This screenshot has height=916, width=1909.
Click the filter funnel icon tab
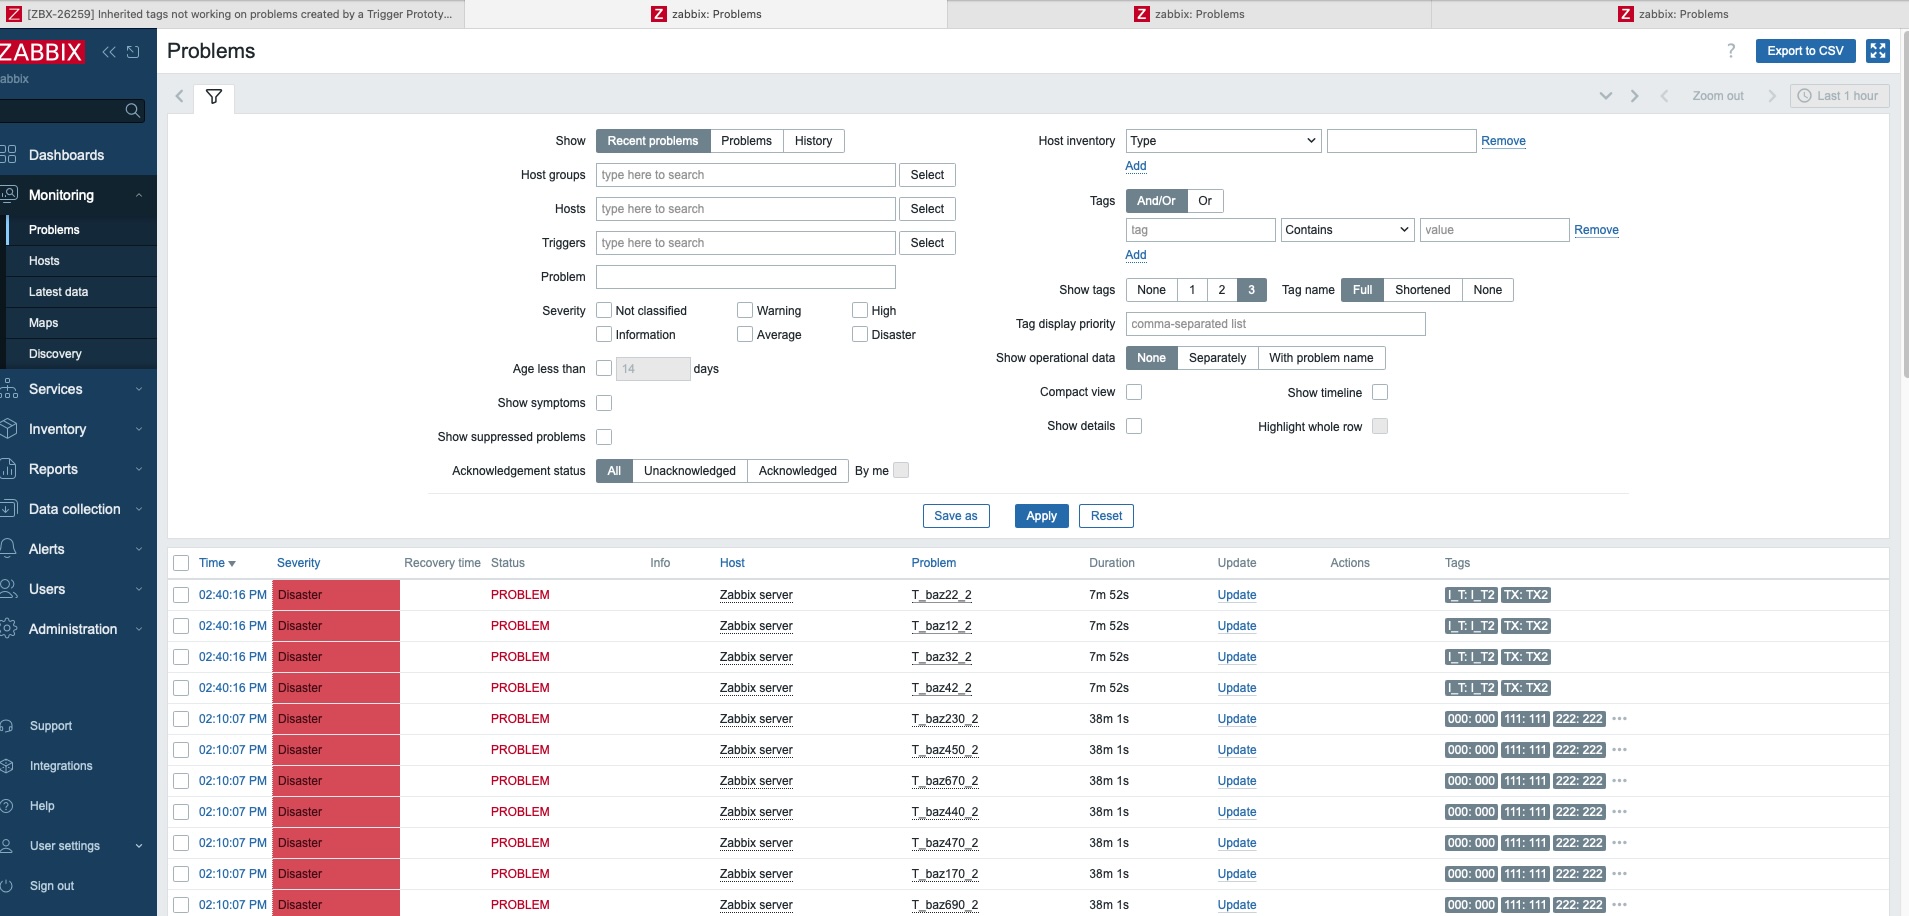213,97
